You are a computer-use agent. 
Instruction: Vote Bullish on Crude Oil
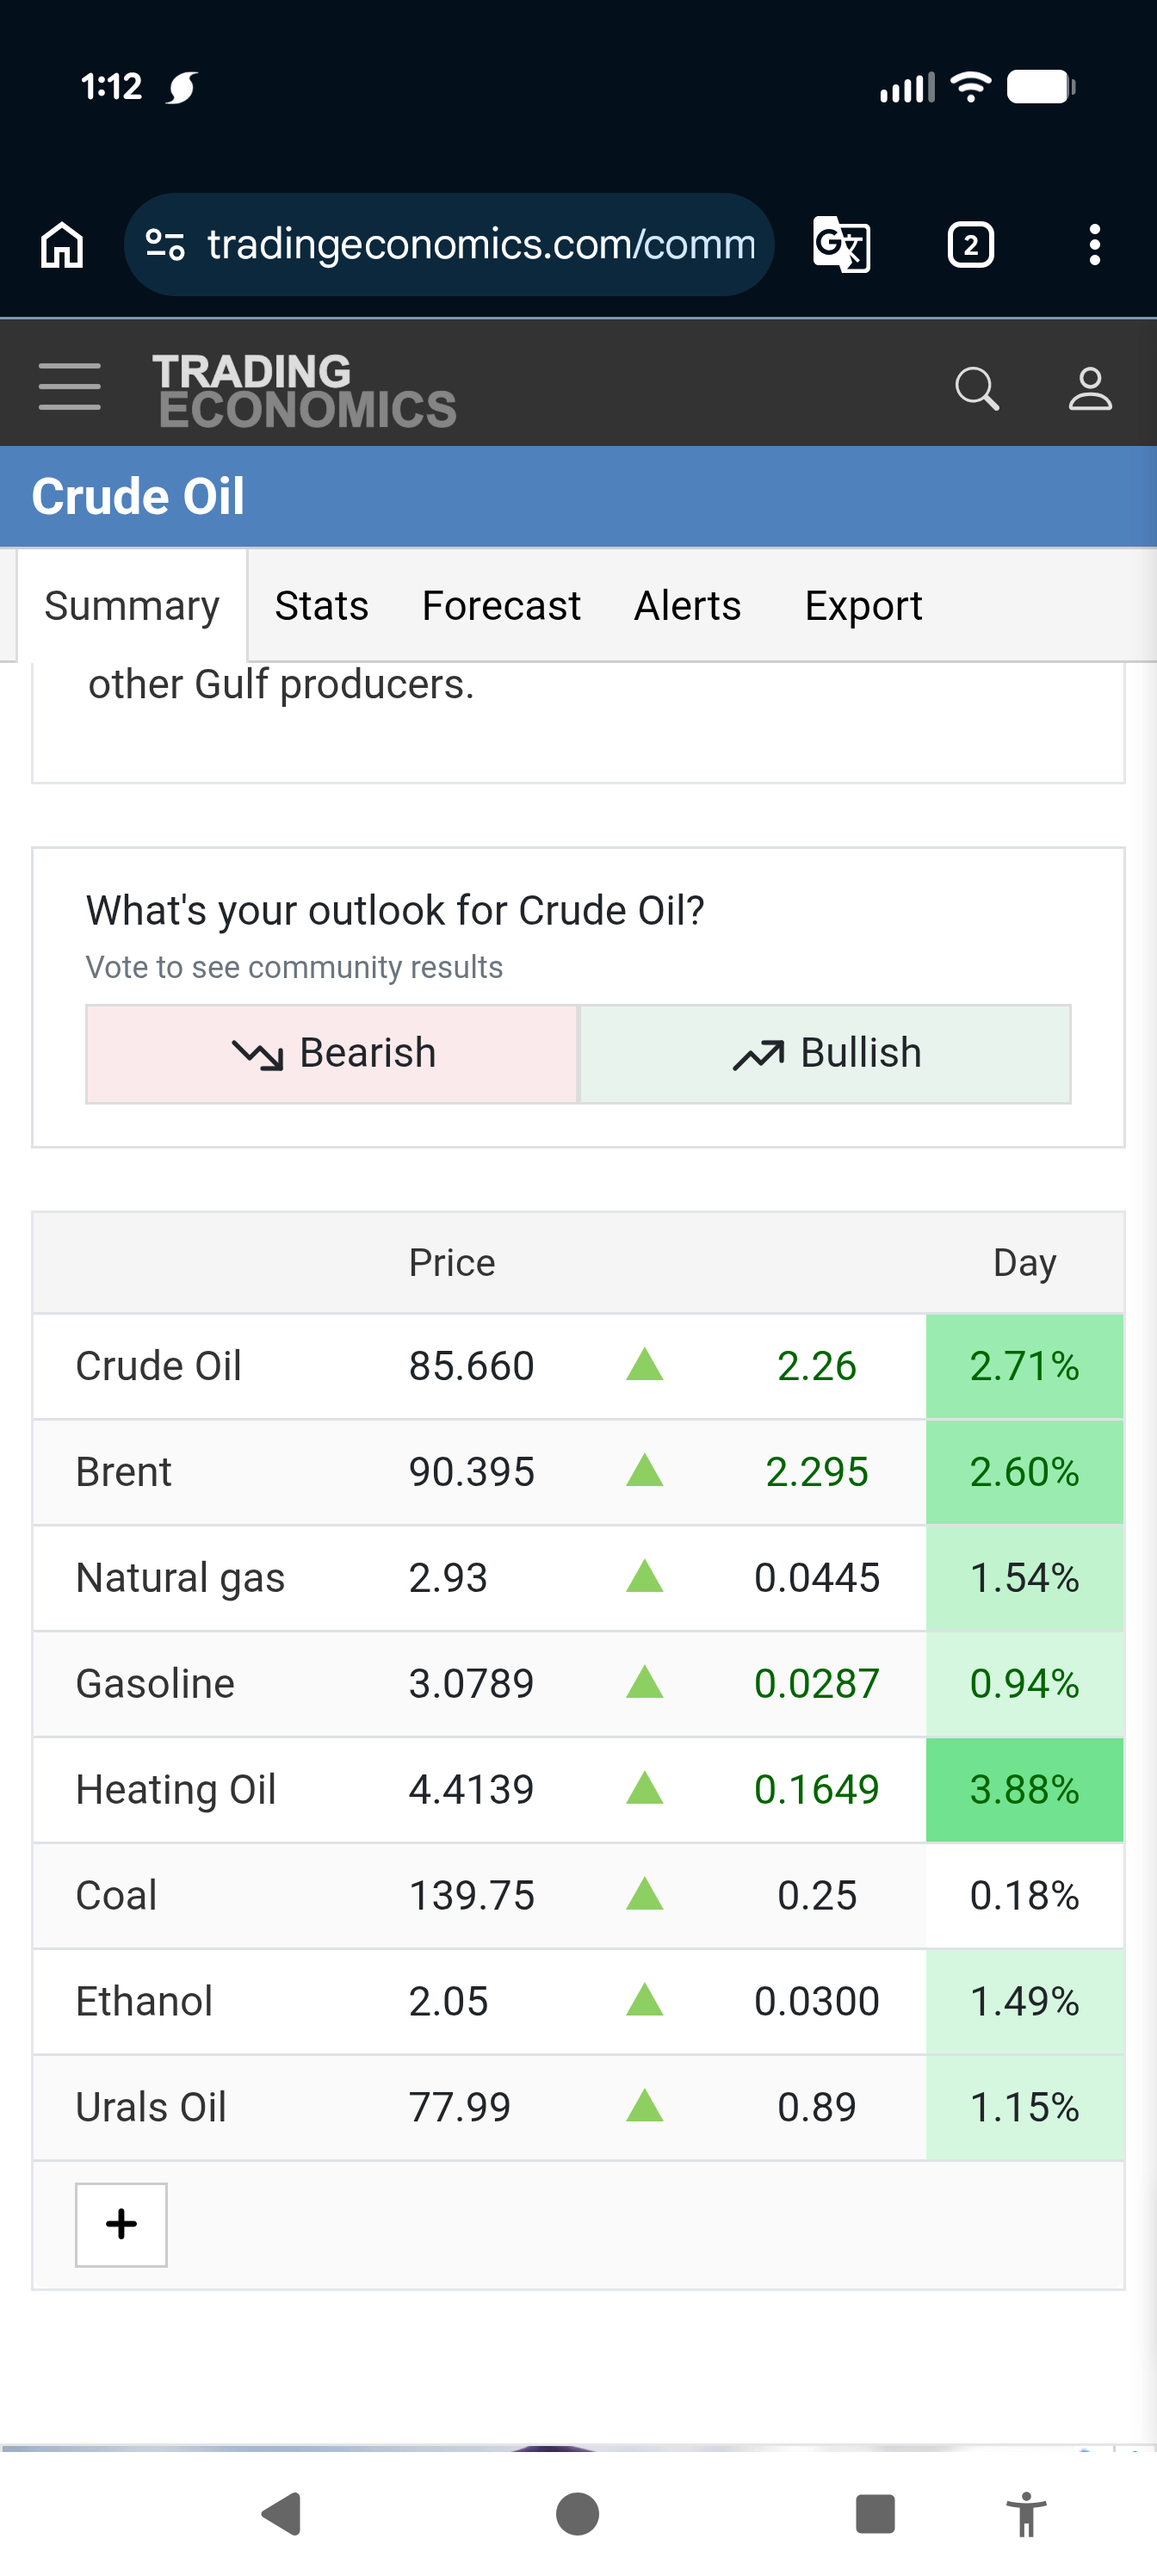tap(826, 1053)
